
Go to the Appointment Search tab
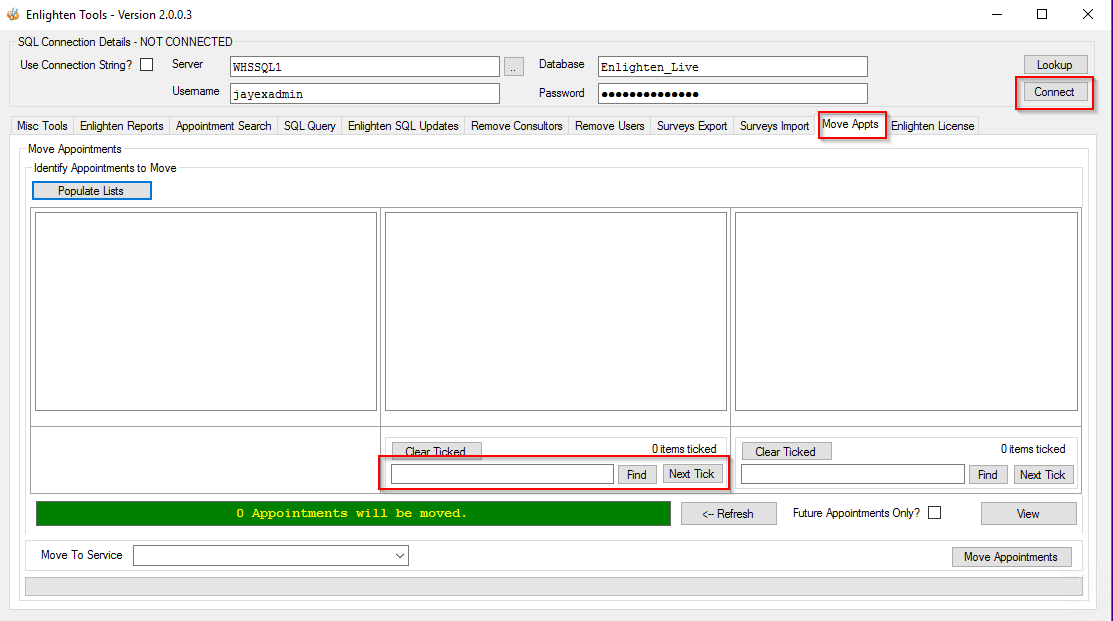[224, 126]
